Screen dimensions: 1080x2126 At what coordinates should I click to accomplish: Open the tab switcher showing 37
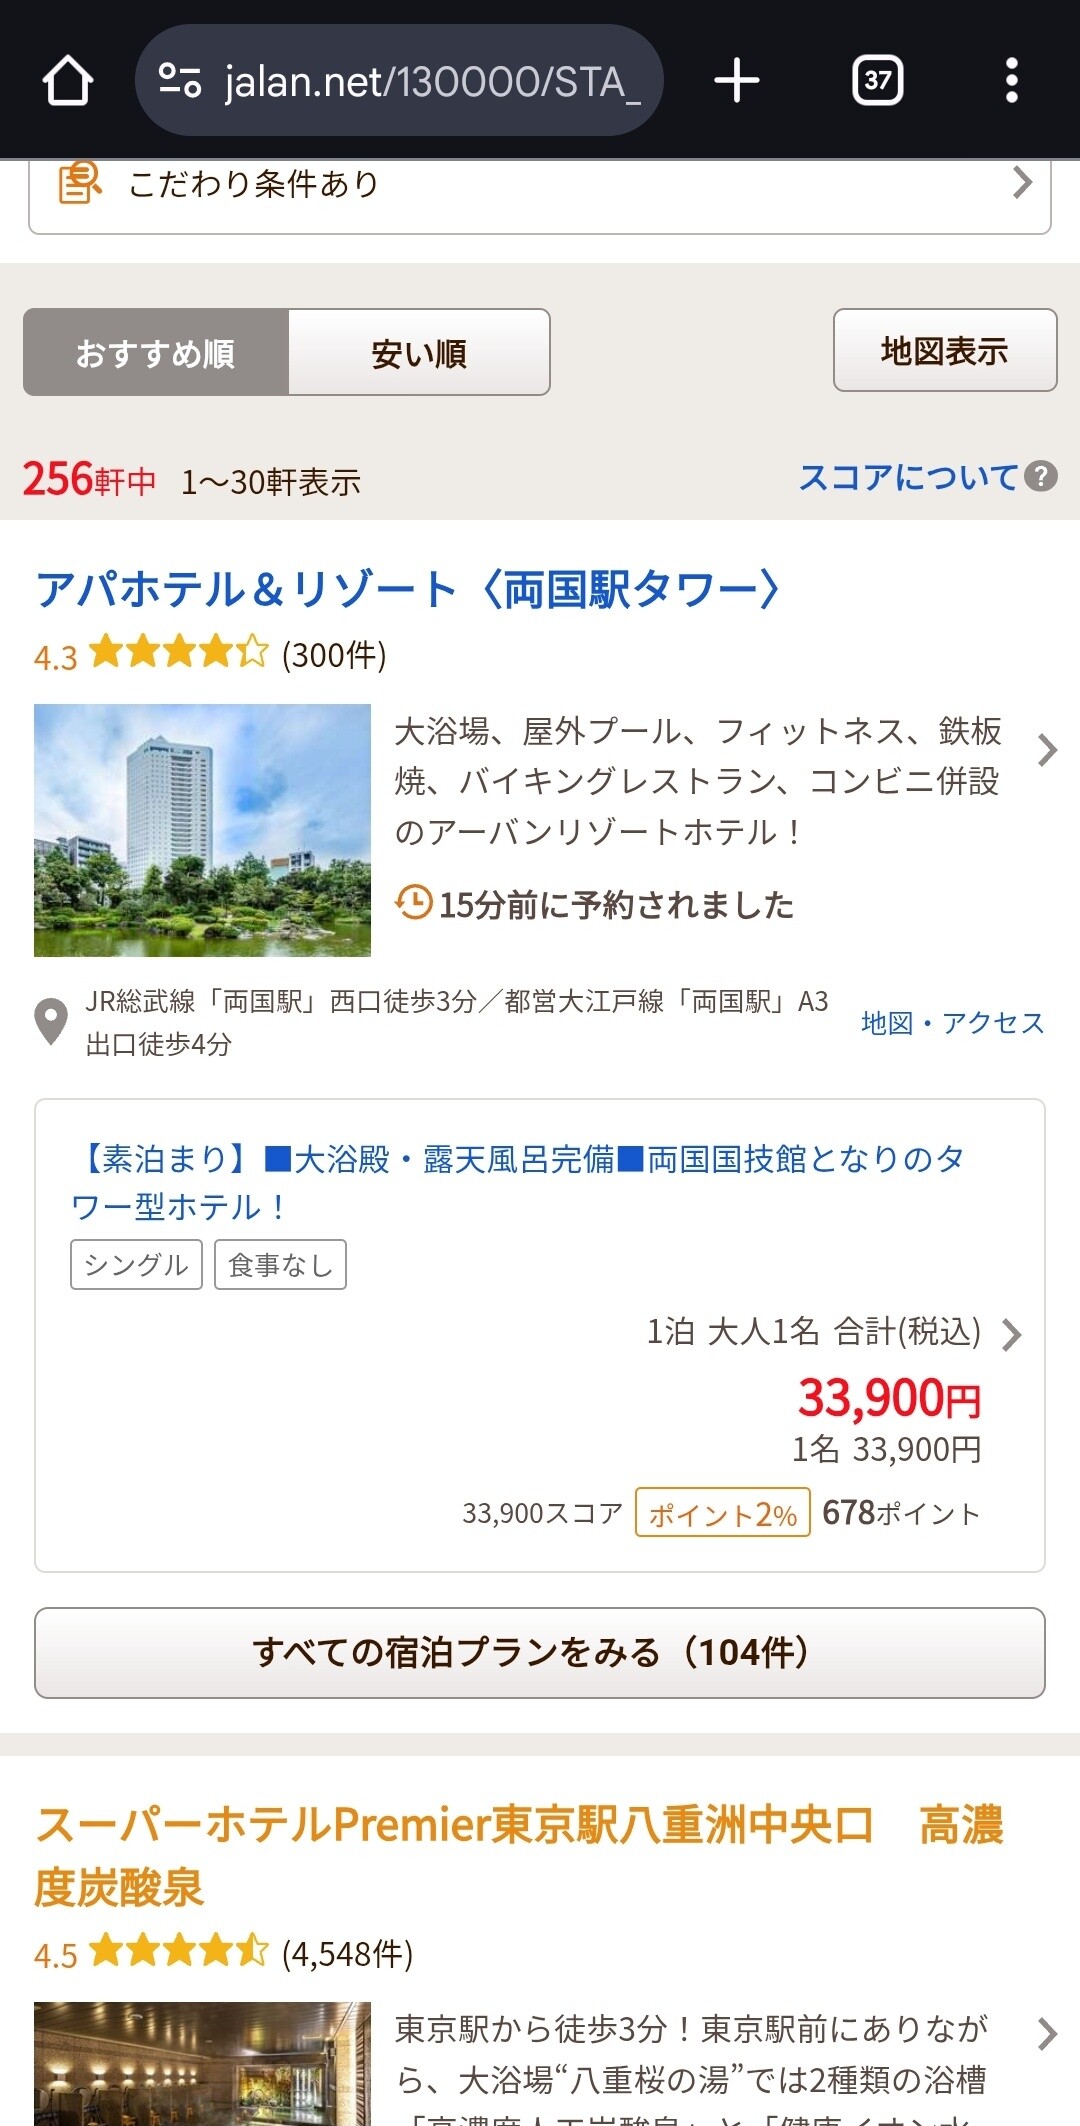(x=877, y=80)
